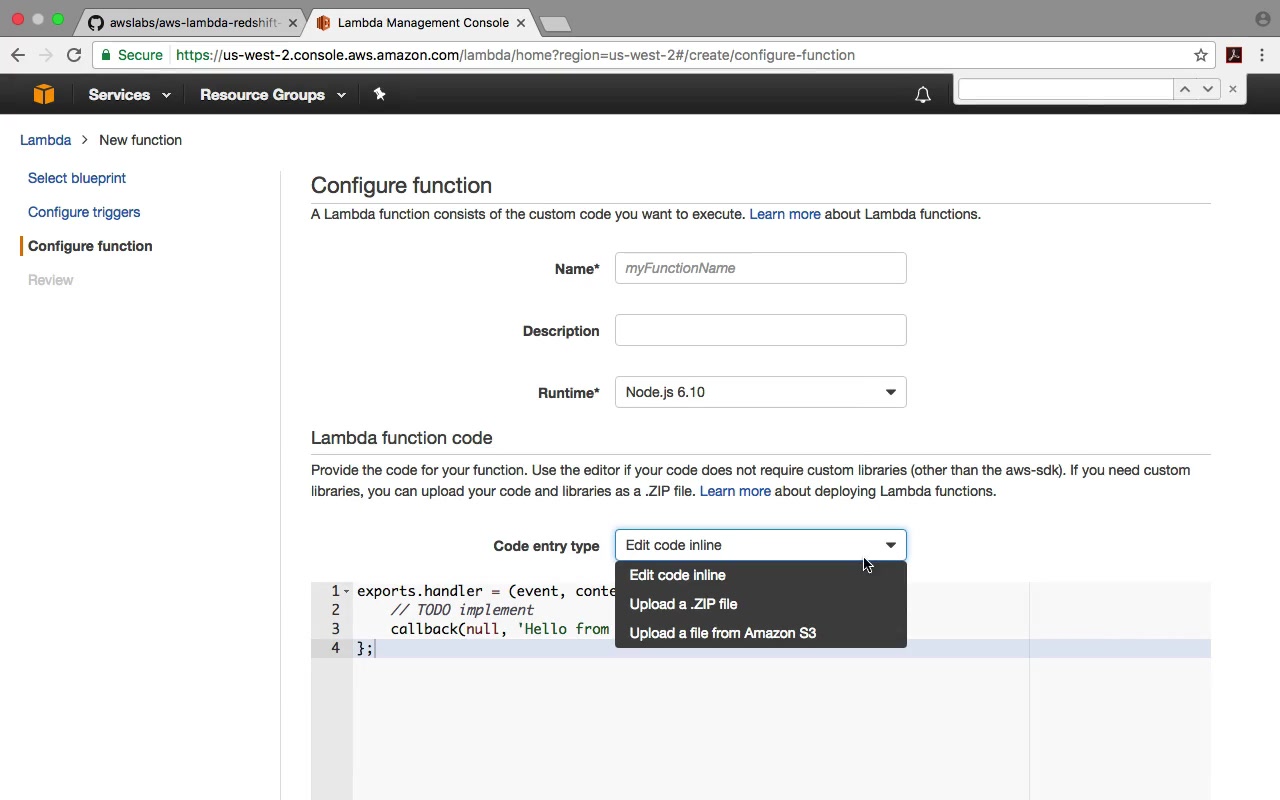Click the AWS console home cube icon

43,94
